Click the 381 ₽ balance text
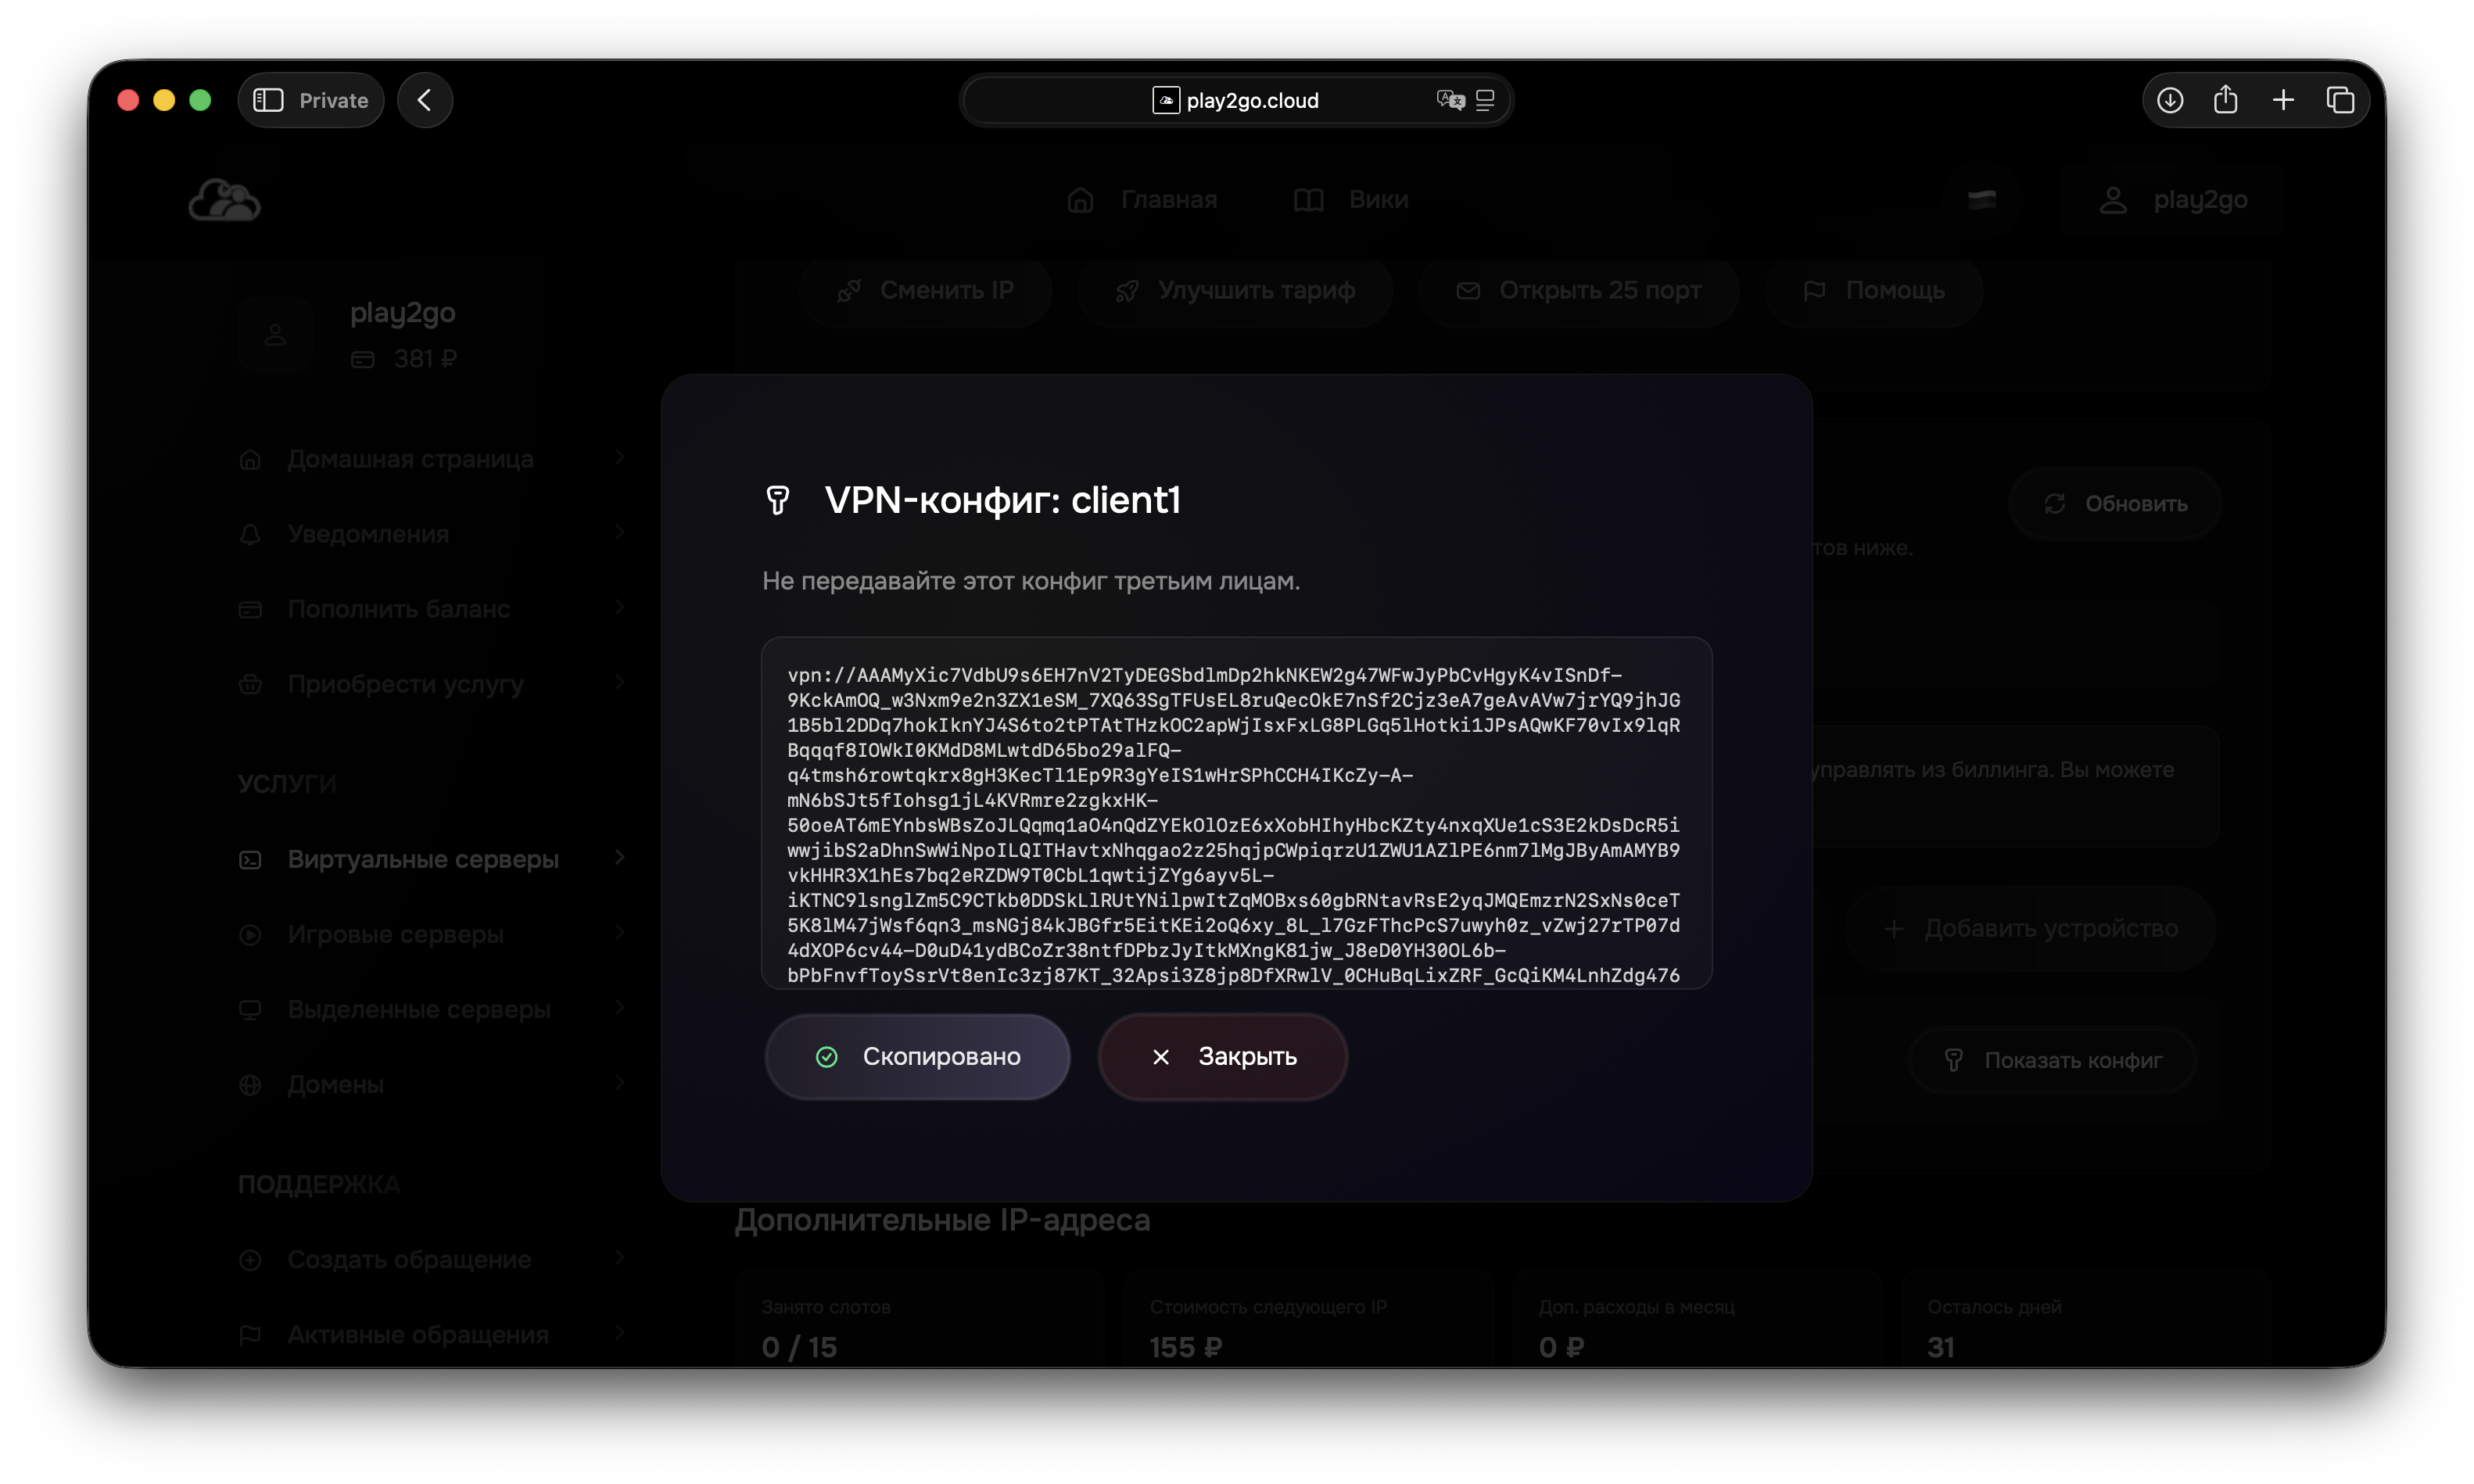This screenshot has width=2474, height=1484. [x=425, y=359]
